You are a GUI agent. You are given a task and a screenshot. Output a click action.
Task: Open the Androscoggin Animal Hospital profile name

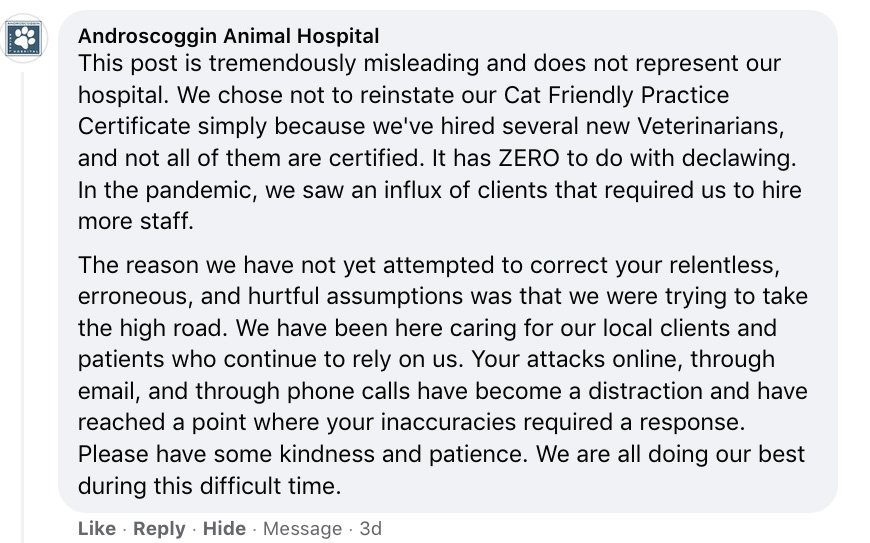(x=229, y=36)
